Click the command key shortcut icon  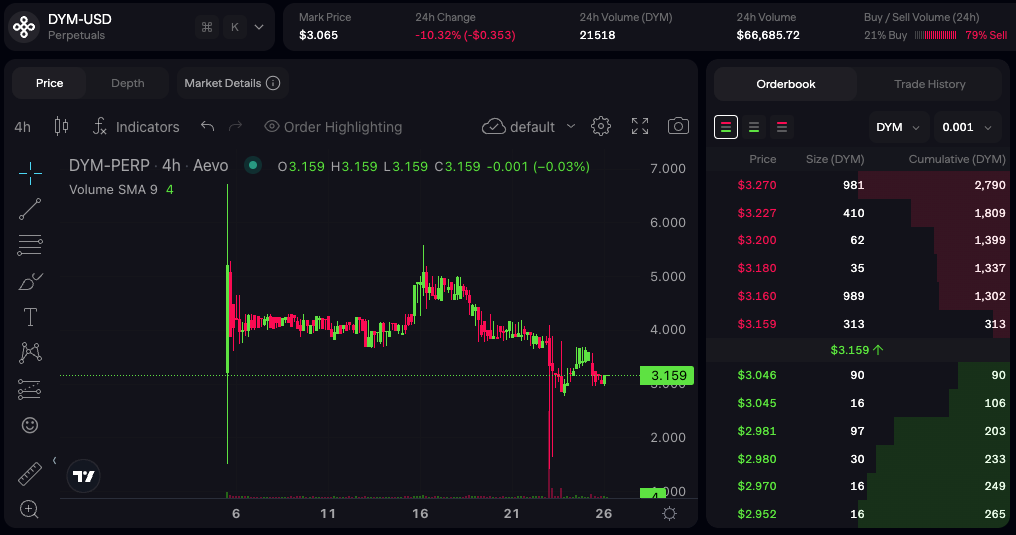coord(207,27)
